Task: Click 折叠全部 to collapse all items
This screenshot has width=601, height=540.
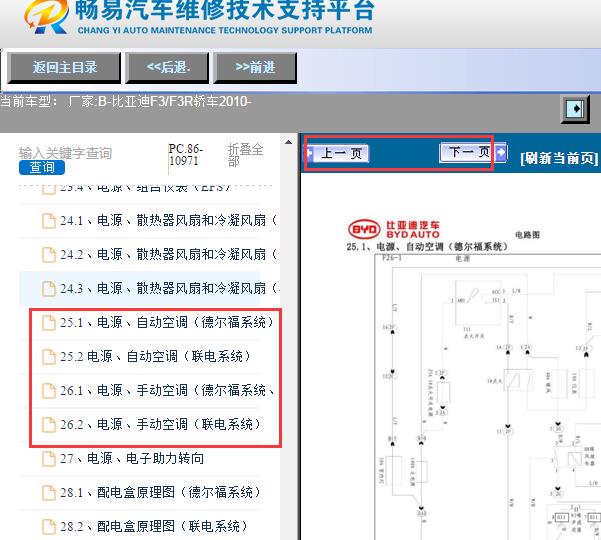Action: 245,154
